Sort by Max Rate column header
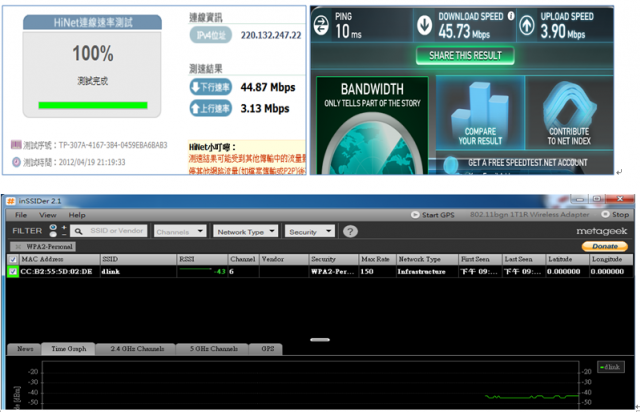Screen dimensions: 640x412 377,259
